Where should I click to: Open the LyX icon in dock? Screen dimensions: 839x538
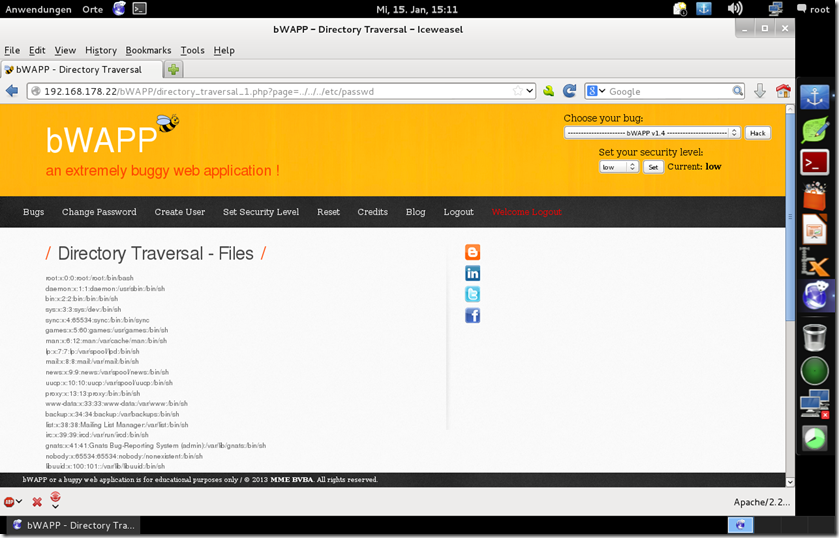click(x=814, y=262)
